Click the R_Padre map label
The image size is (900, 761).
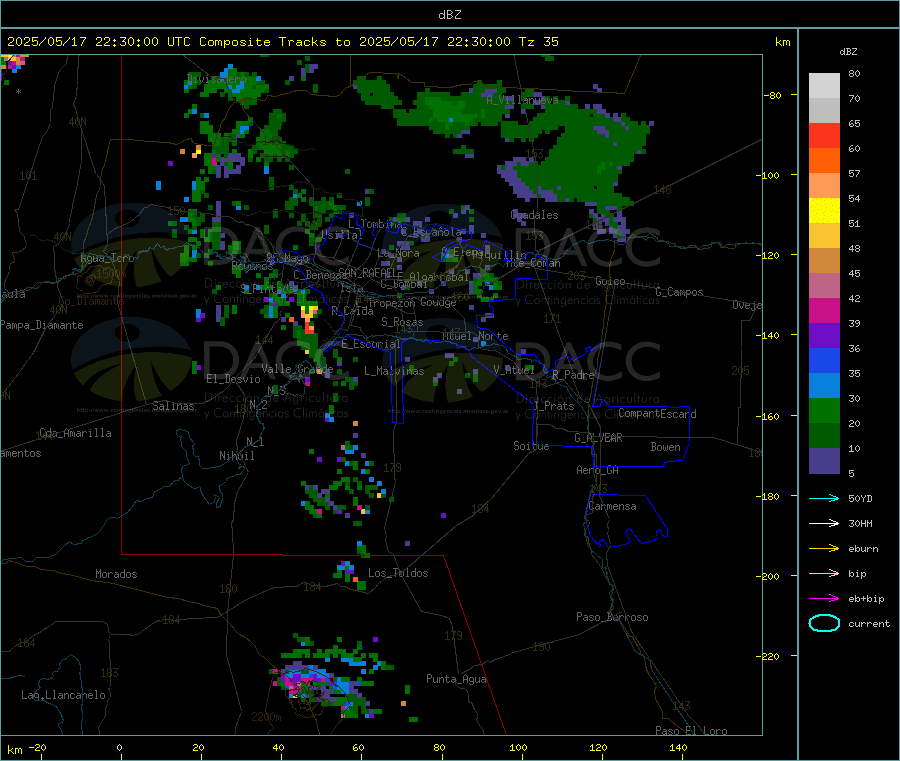click(573, 375)
